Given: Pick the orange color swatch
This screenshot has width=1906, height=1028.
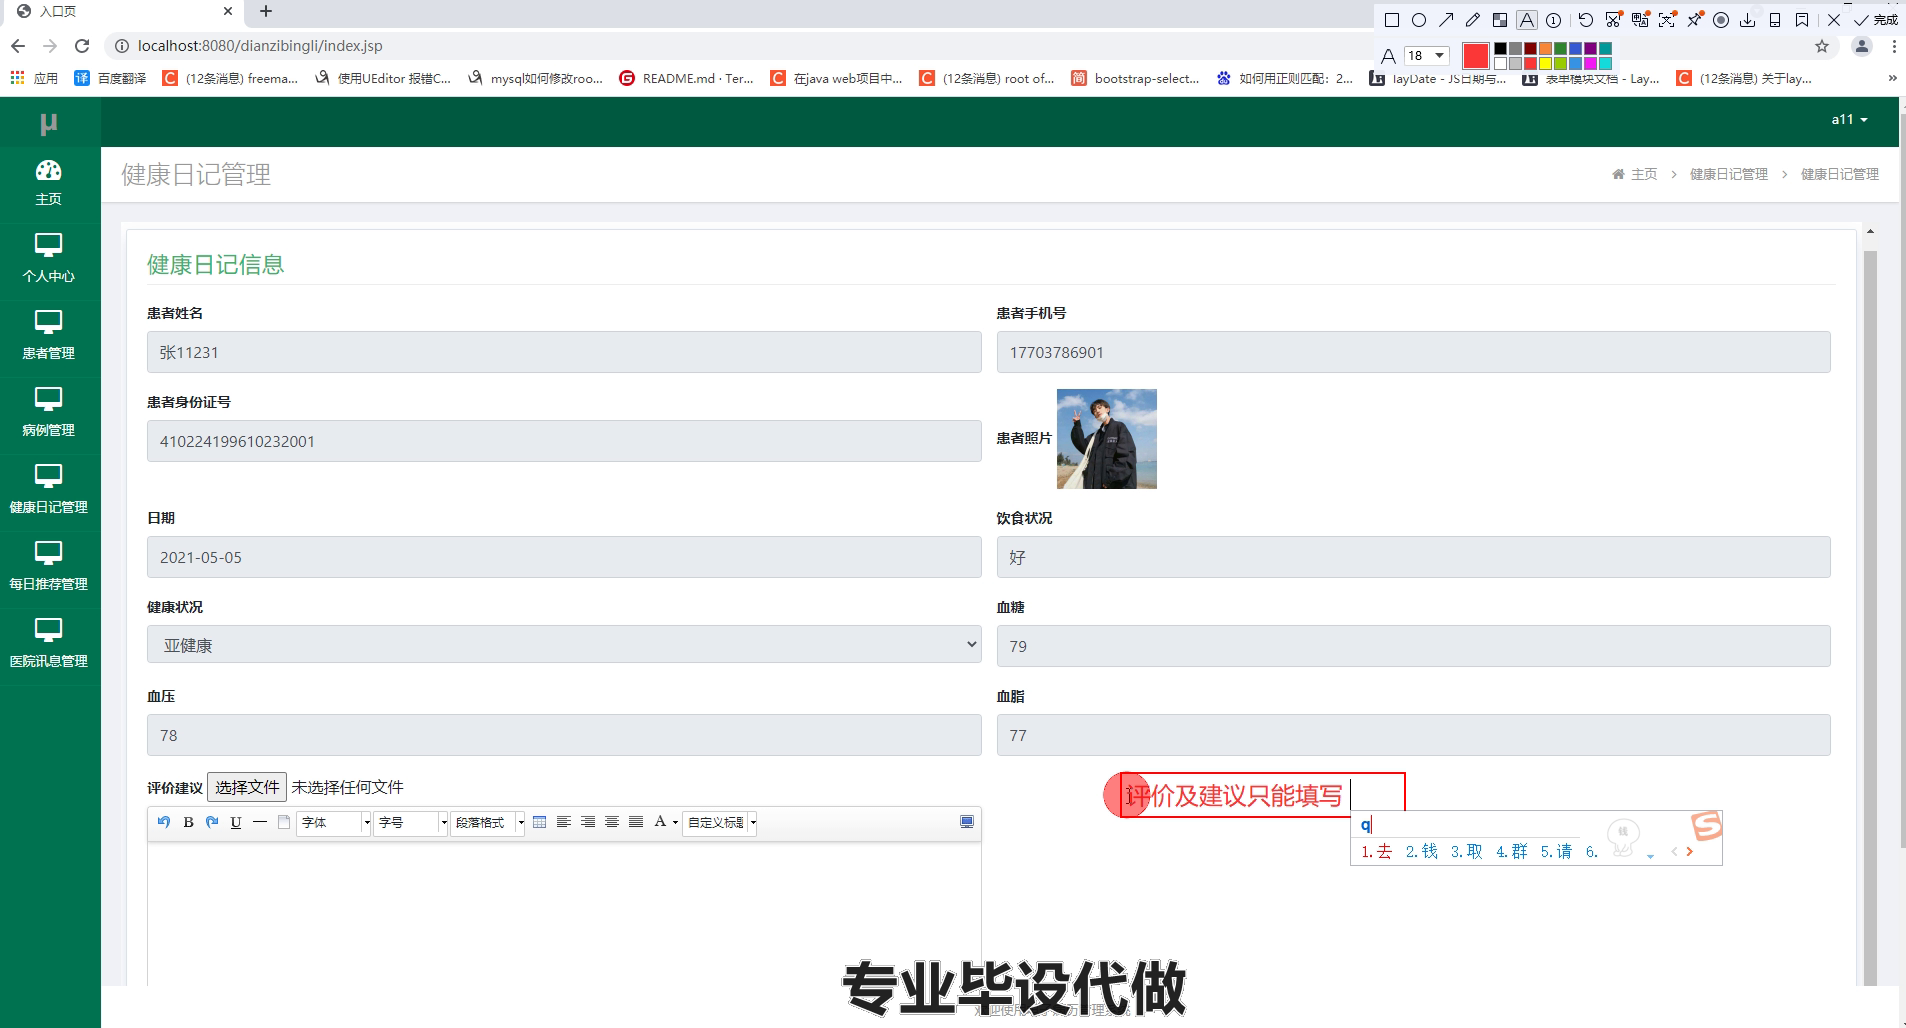Looking at the screenshot, I should click(x=1545, y=49).
